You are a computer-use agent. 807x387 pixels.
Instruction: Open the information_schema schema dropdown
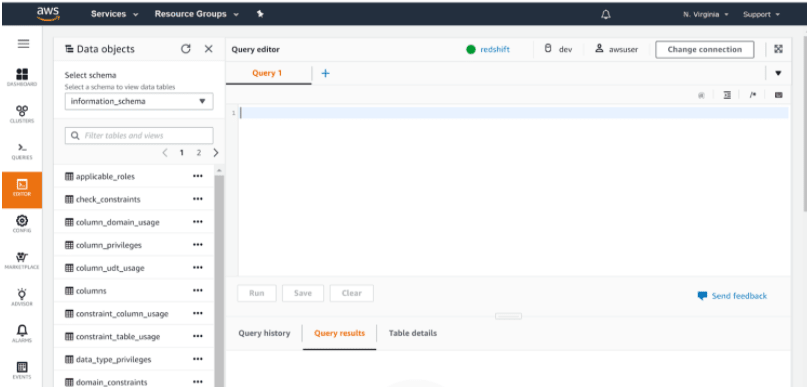(139, 101)
